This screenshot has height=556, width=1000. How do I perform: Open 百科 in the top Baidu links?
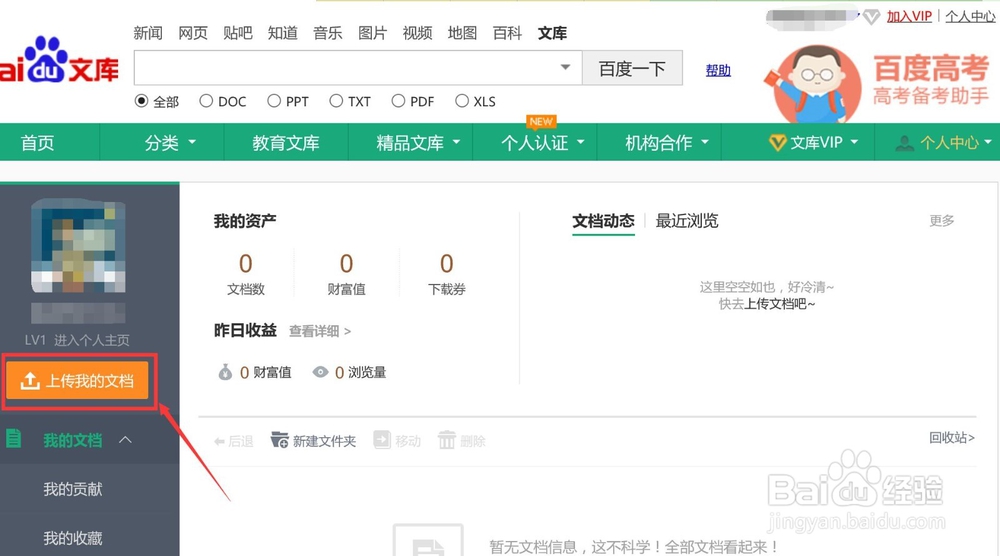[x=508, y=33]
